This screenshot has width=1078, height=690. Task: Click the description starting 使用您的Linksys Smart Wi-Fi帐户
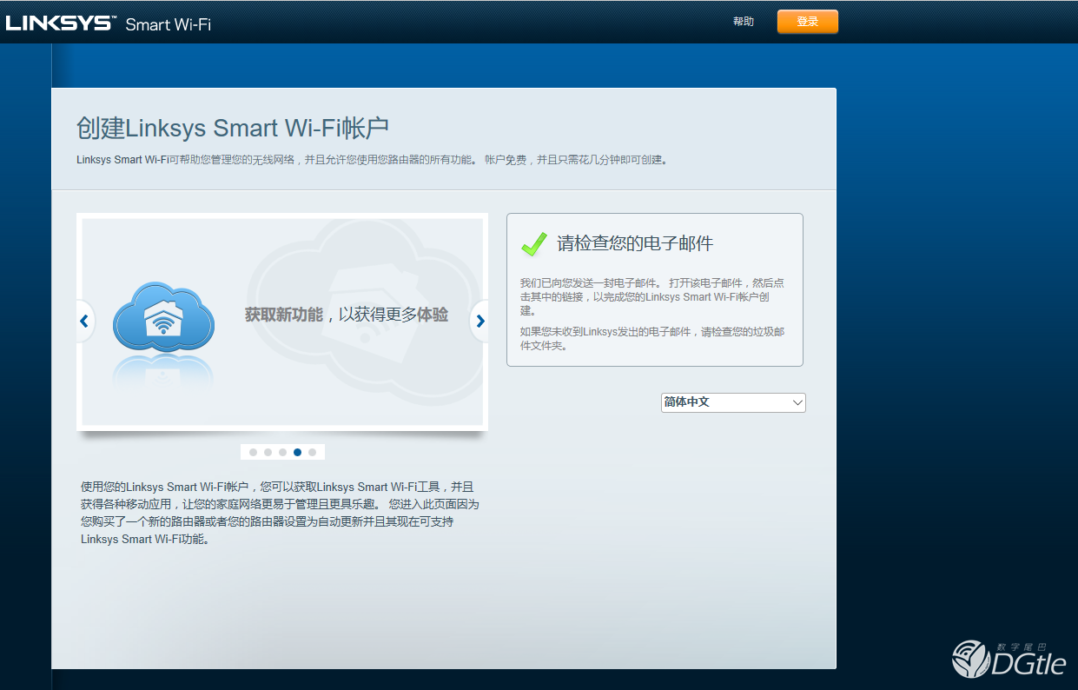(x=280, y=513)
